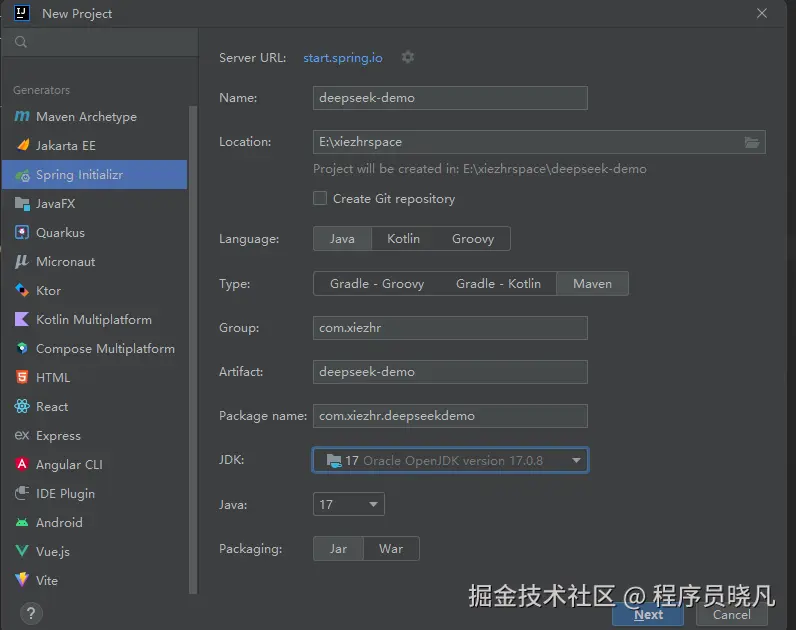Click the Angular CLI icon

click(22, 464)
